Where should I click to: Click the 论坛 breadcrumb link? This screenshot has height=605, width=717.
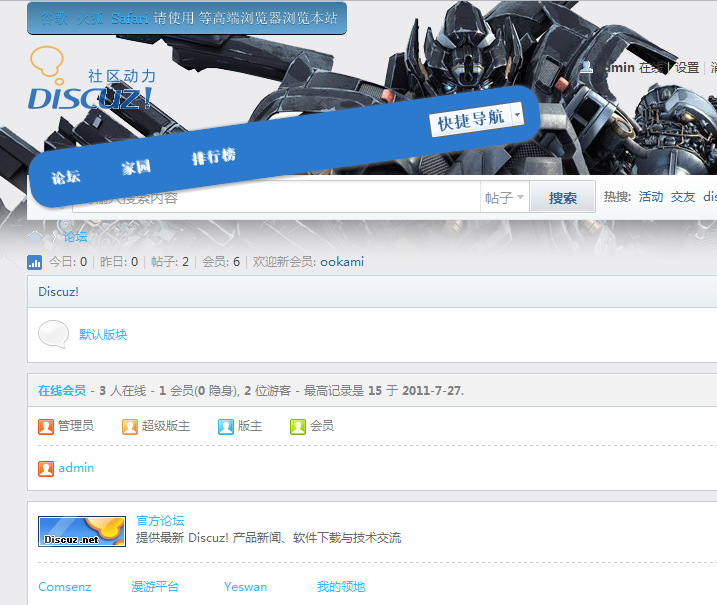[x=75, y=236]
